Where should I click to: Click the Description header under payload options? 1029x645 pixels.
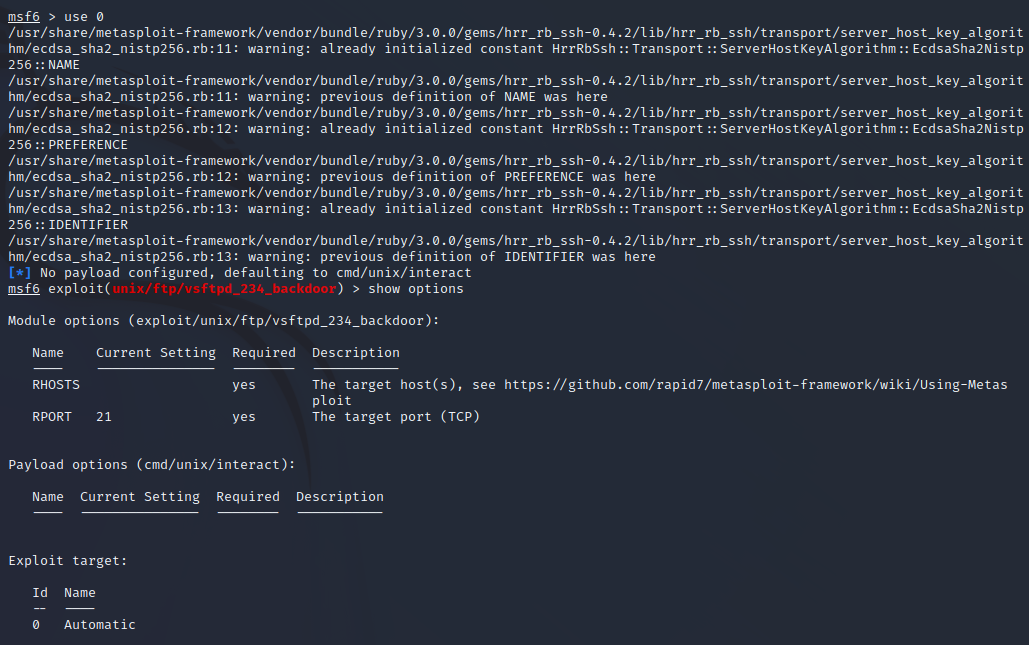(340, 497)
